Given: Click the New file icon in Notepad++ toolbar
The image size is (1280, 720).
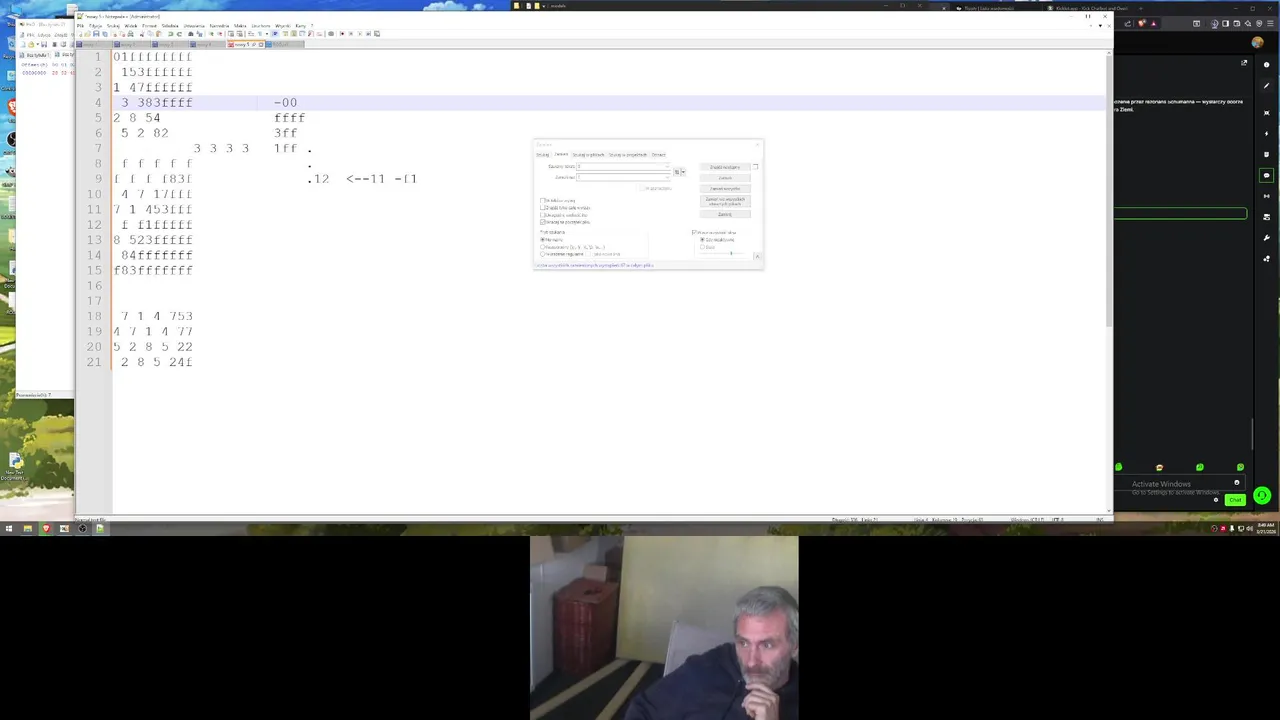Looking at the screenshot, I should click(80, 34).
